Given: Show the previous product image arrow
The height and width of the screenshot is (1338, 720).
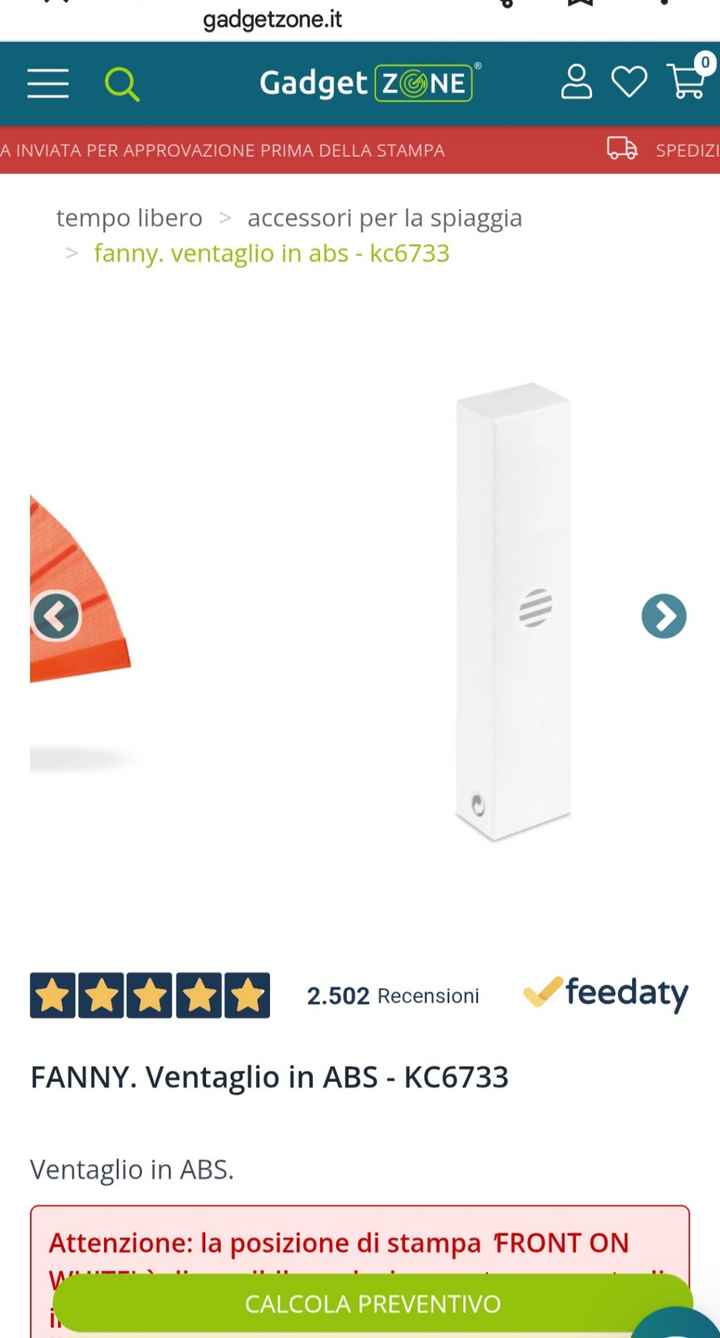Looking at the screenshot, I should tap(56, 616).
